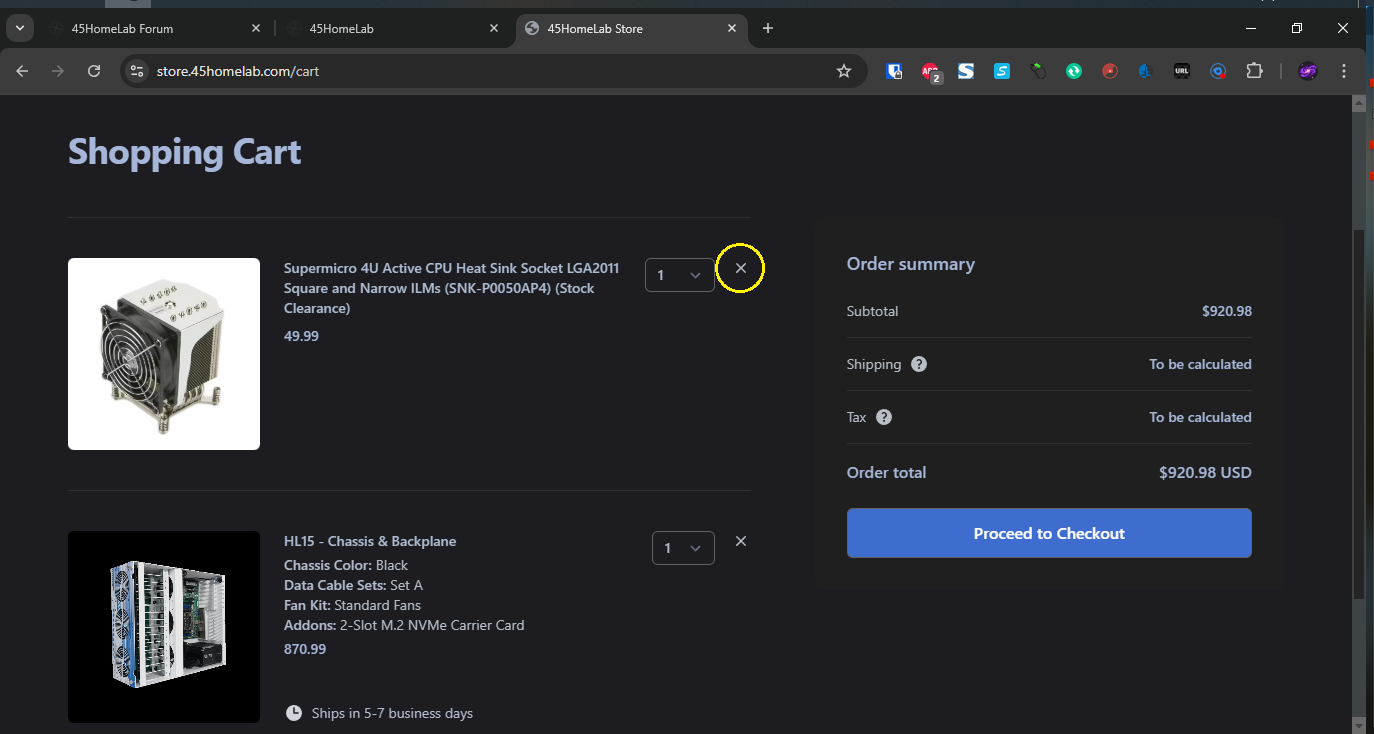Click the 870.99 price text
The height and width of the screenshot is (734, 1374).
(305, 649)
